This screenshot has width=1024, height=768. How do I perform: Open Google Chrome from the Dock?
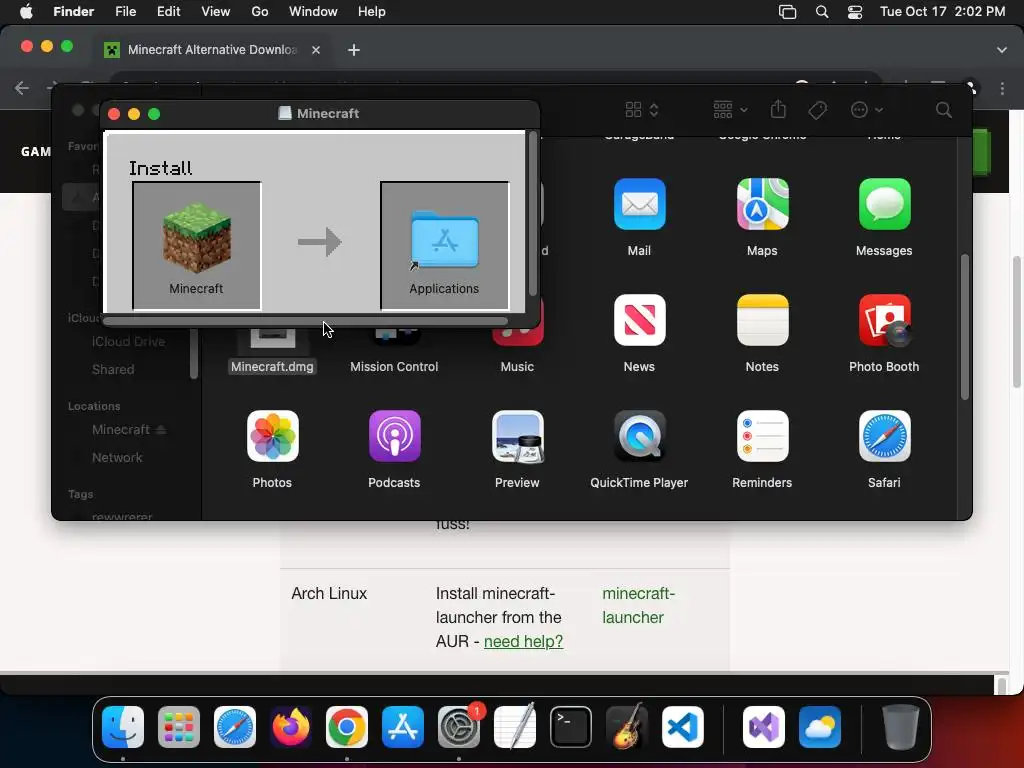[347, 727]
